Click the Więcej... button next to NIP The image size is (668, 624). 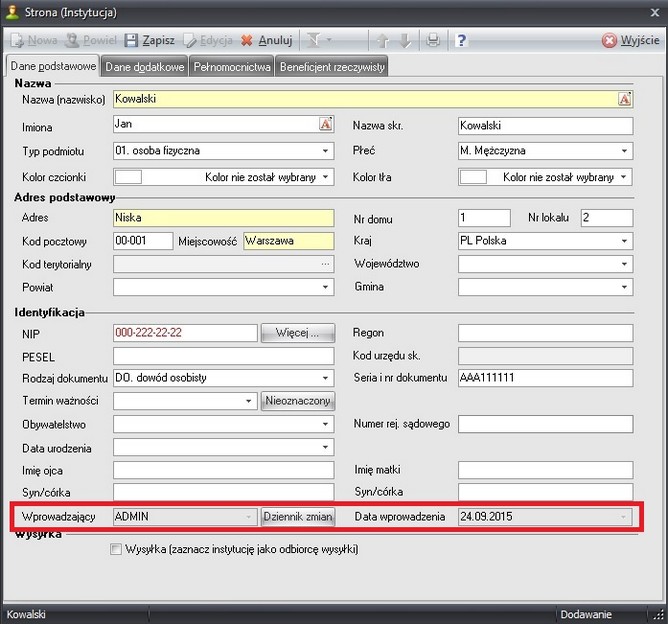tap(297, 333)
